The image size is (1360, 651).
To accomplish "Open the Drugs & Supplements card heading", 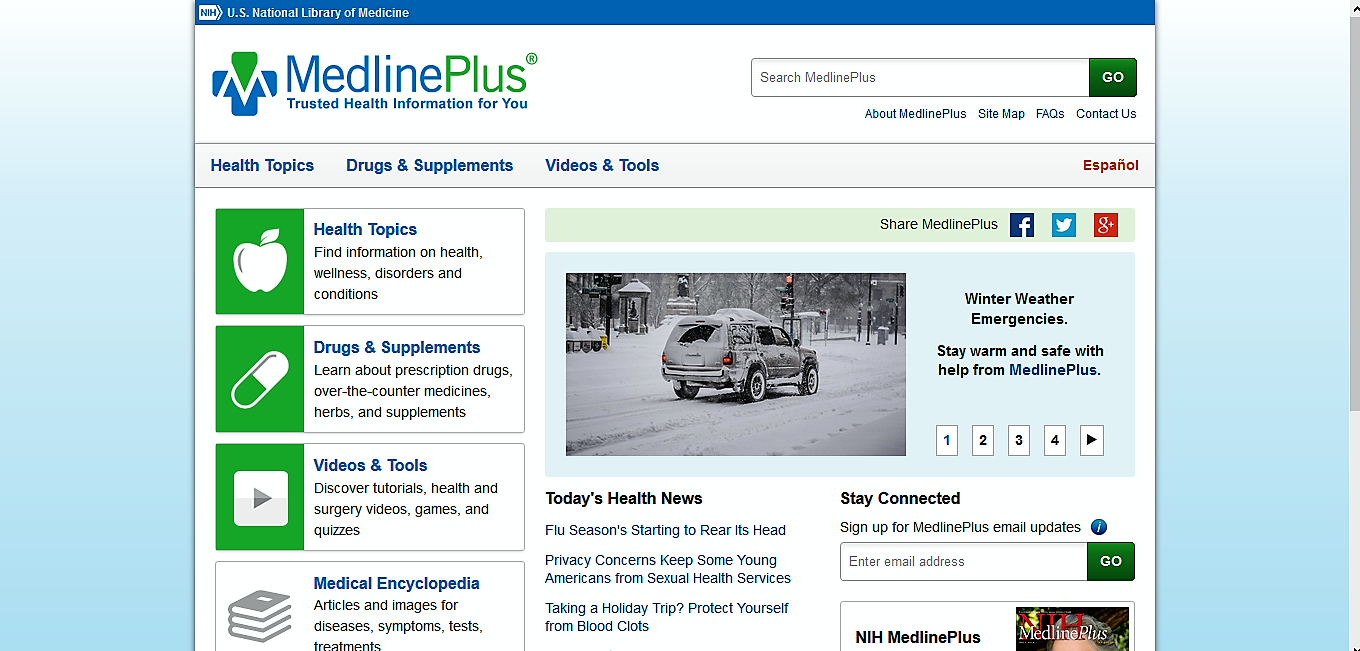I will tap(397, 348).
